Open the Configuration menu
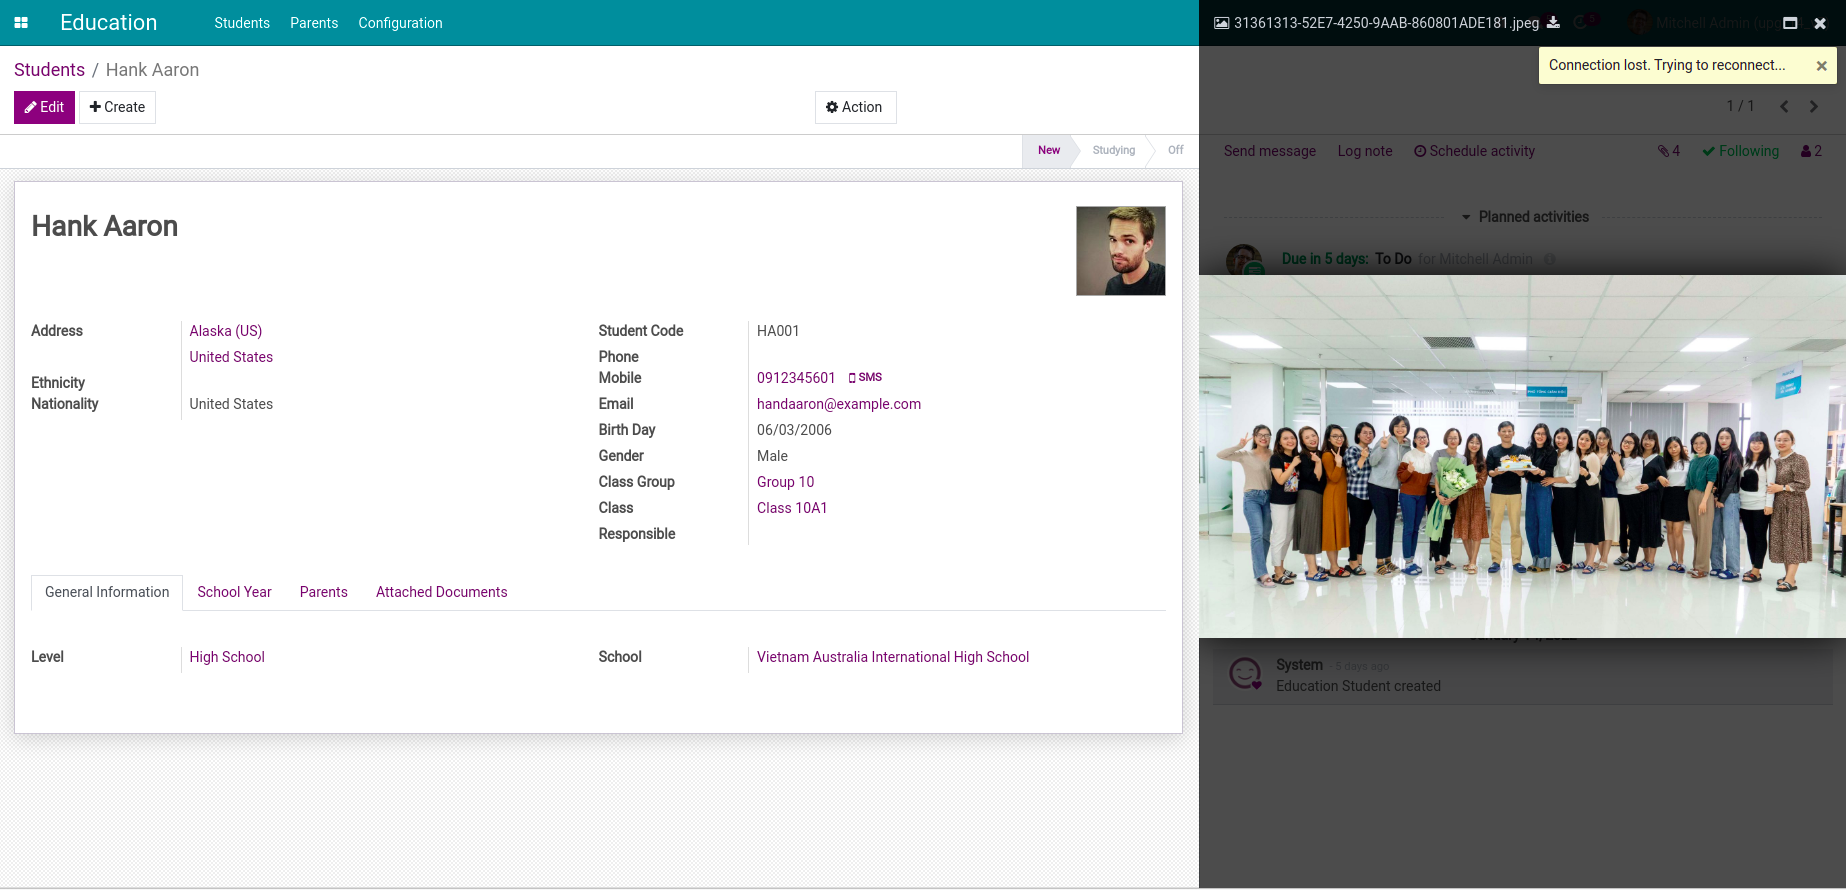Viewport: 1846px width, 890px height. [400, 23]
